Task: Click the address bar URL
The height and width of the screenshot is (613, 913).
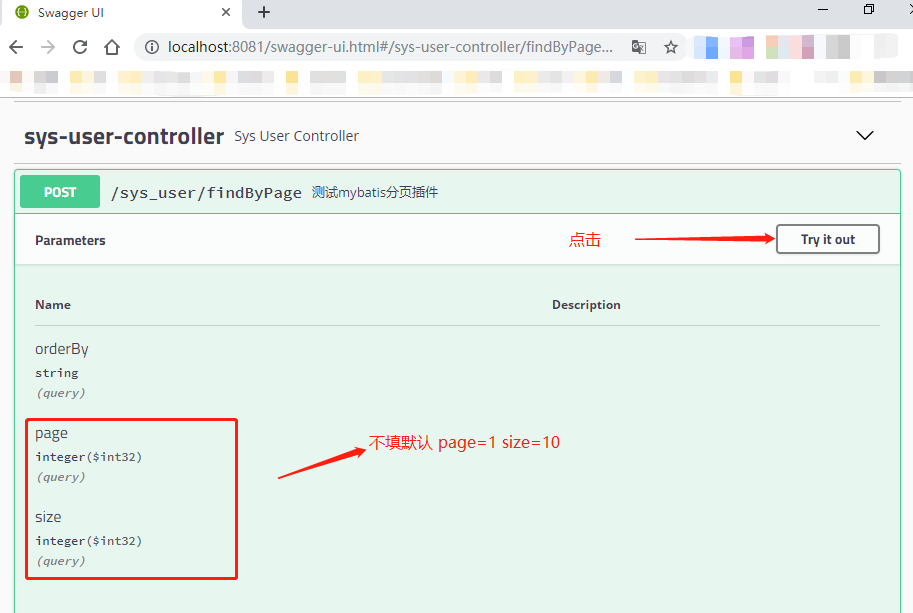Action: pyautogui.click(x=390, y=47)
